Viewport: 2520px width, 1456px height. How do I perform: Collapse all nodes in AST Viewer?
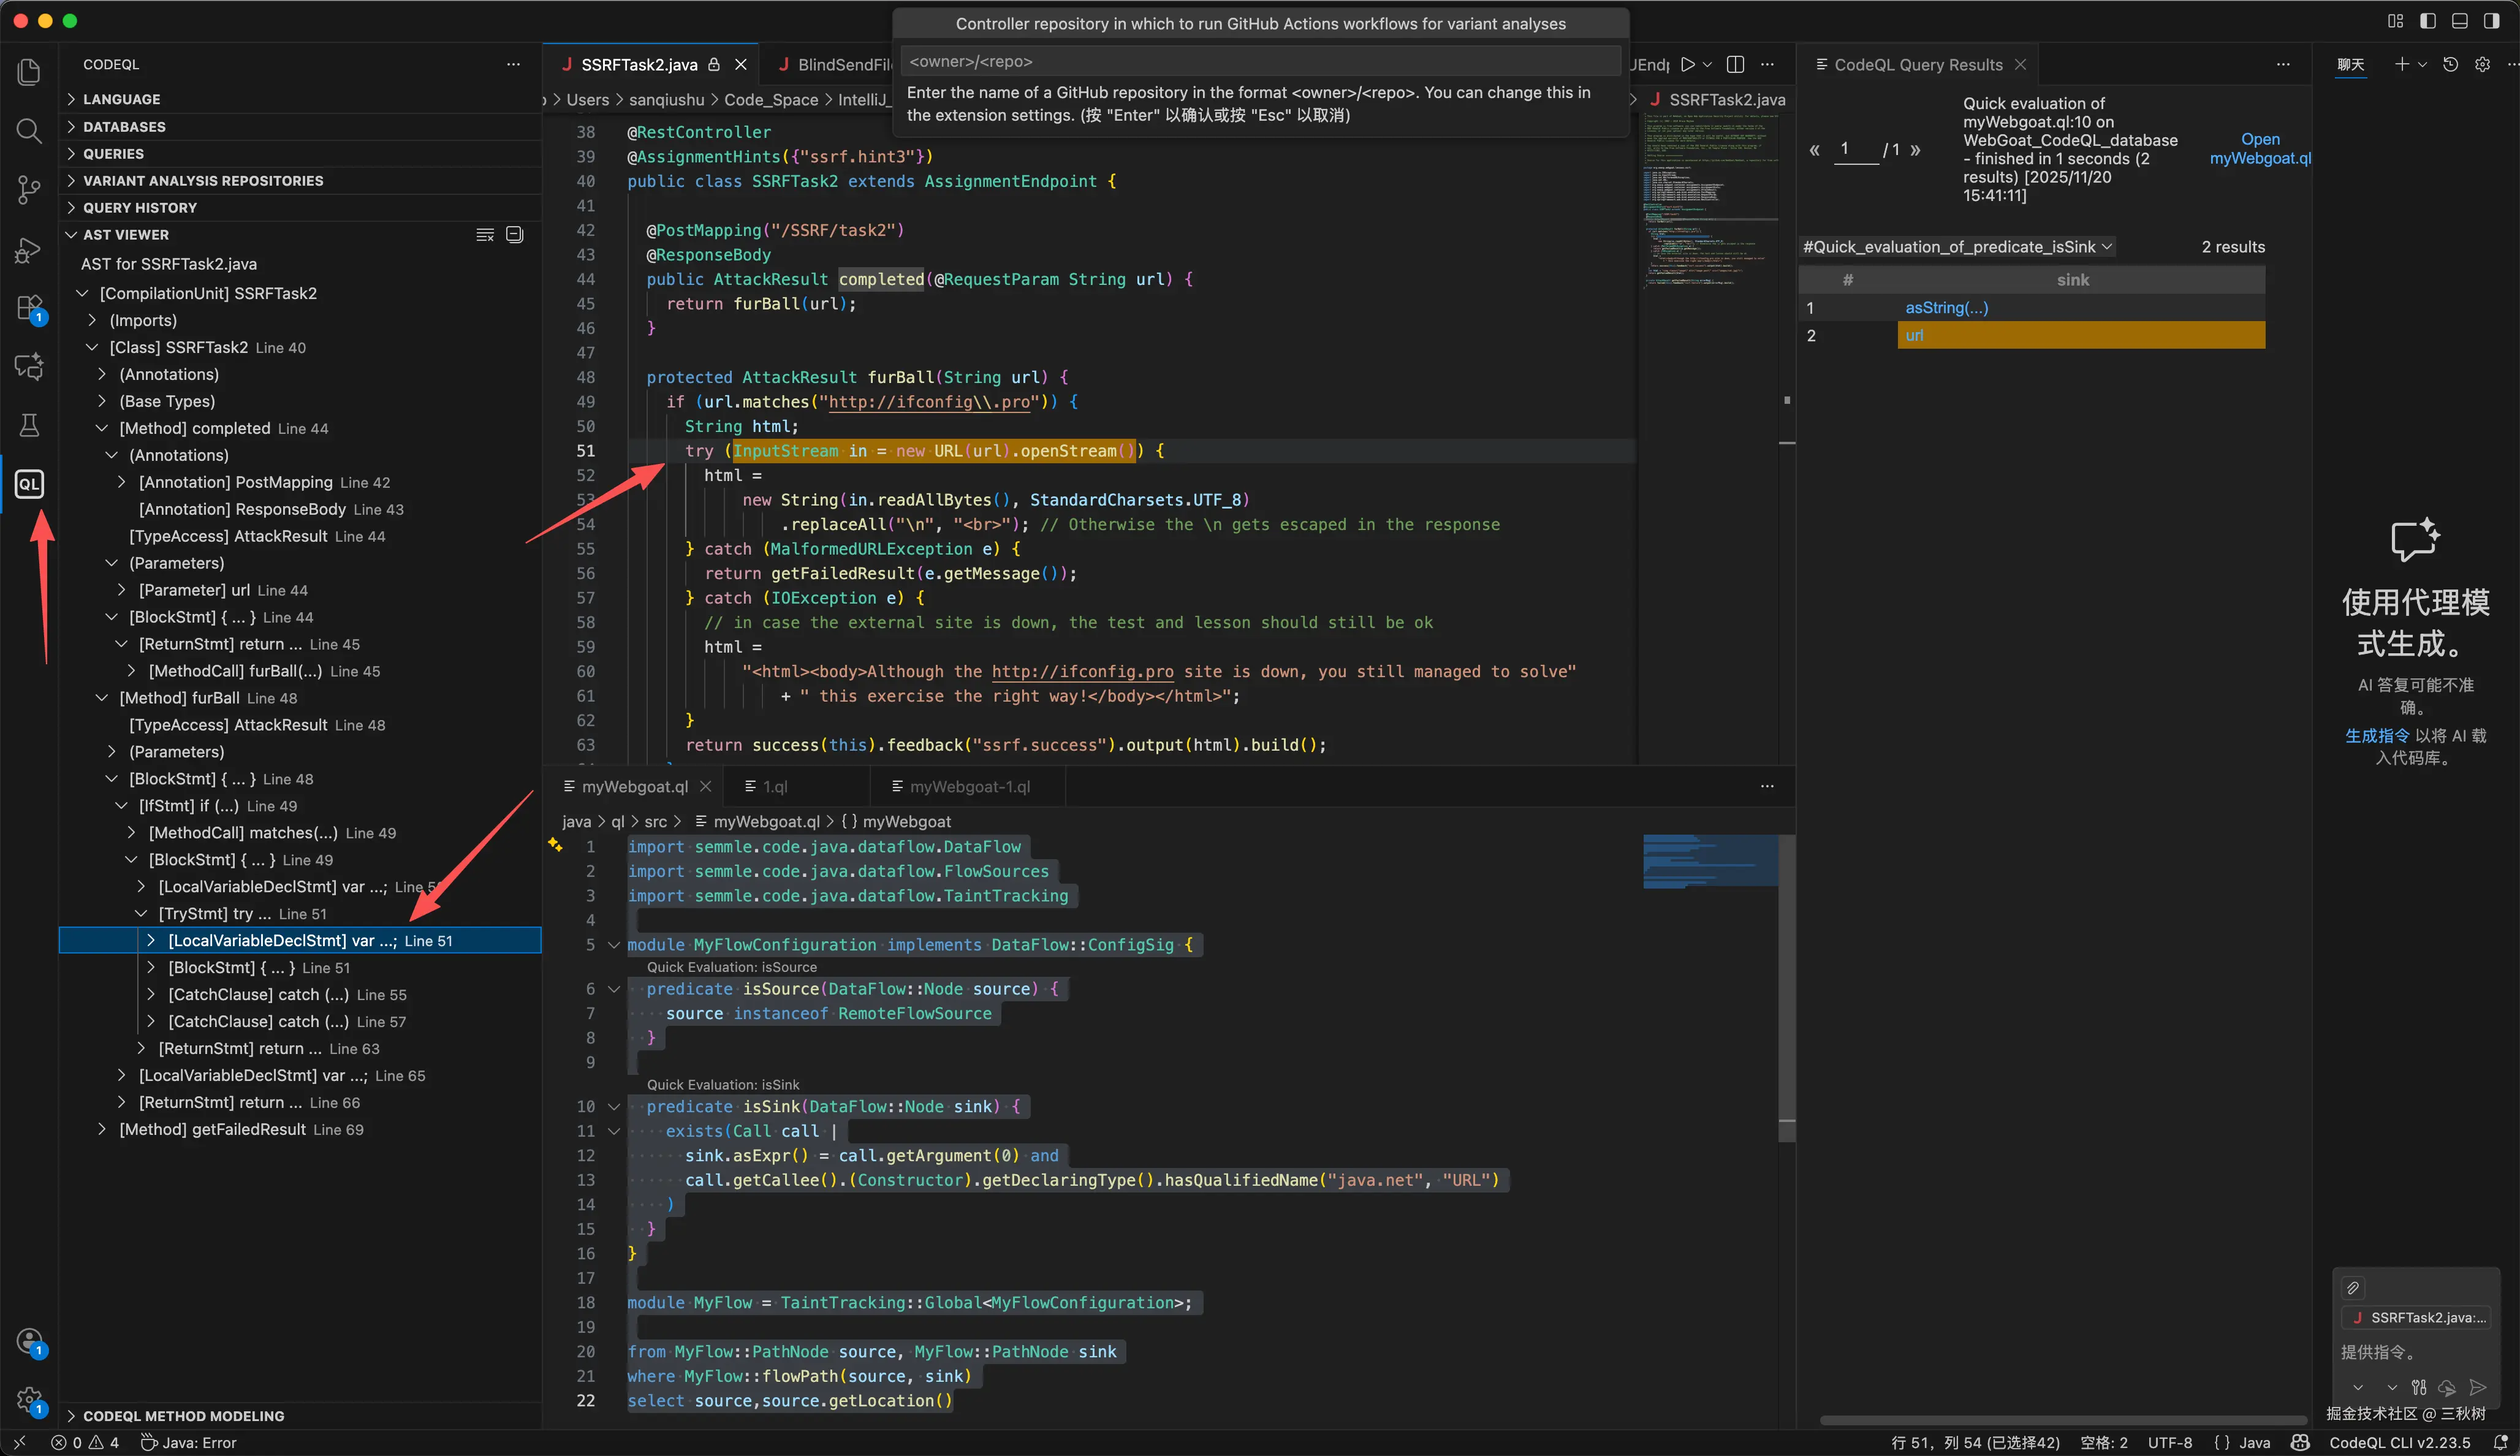point(515,235)
